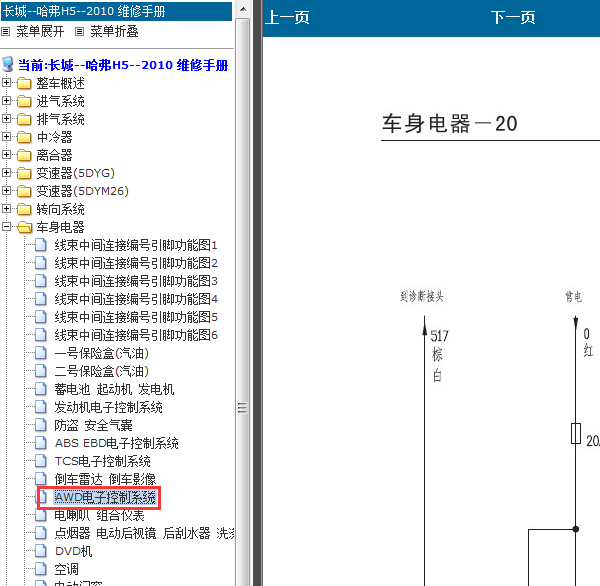Viewport: 600px width, 586px height.
Task: Open 线束中间连接编号引脚功能图1 page
Action: coord(136,245)
